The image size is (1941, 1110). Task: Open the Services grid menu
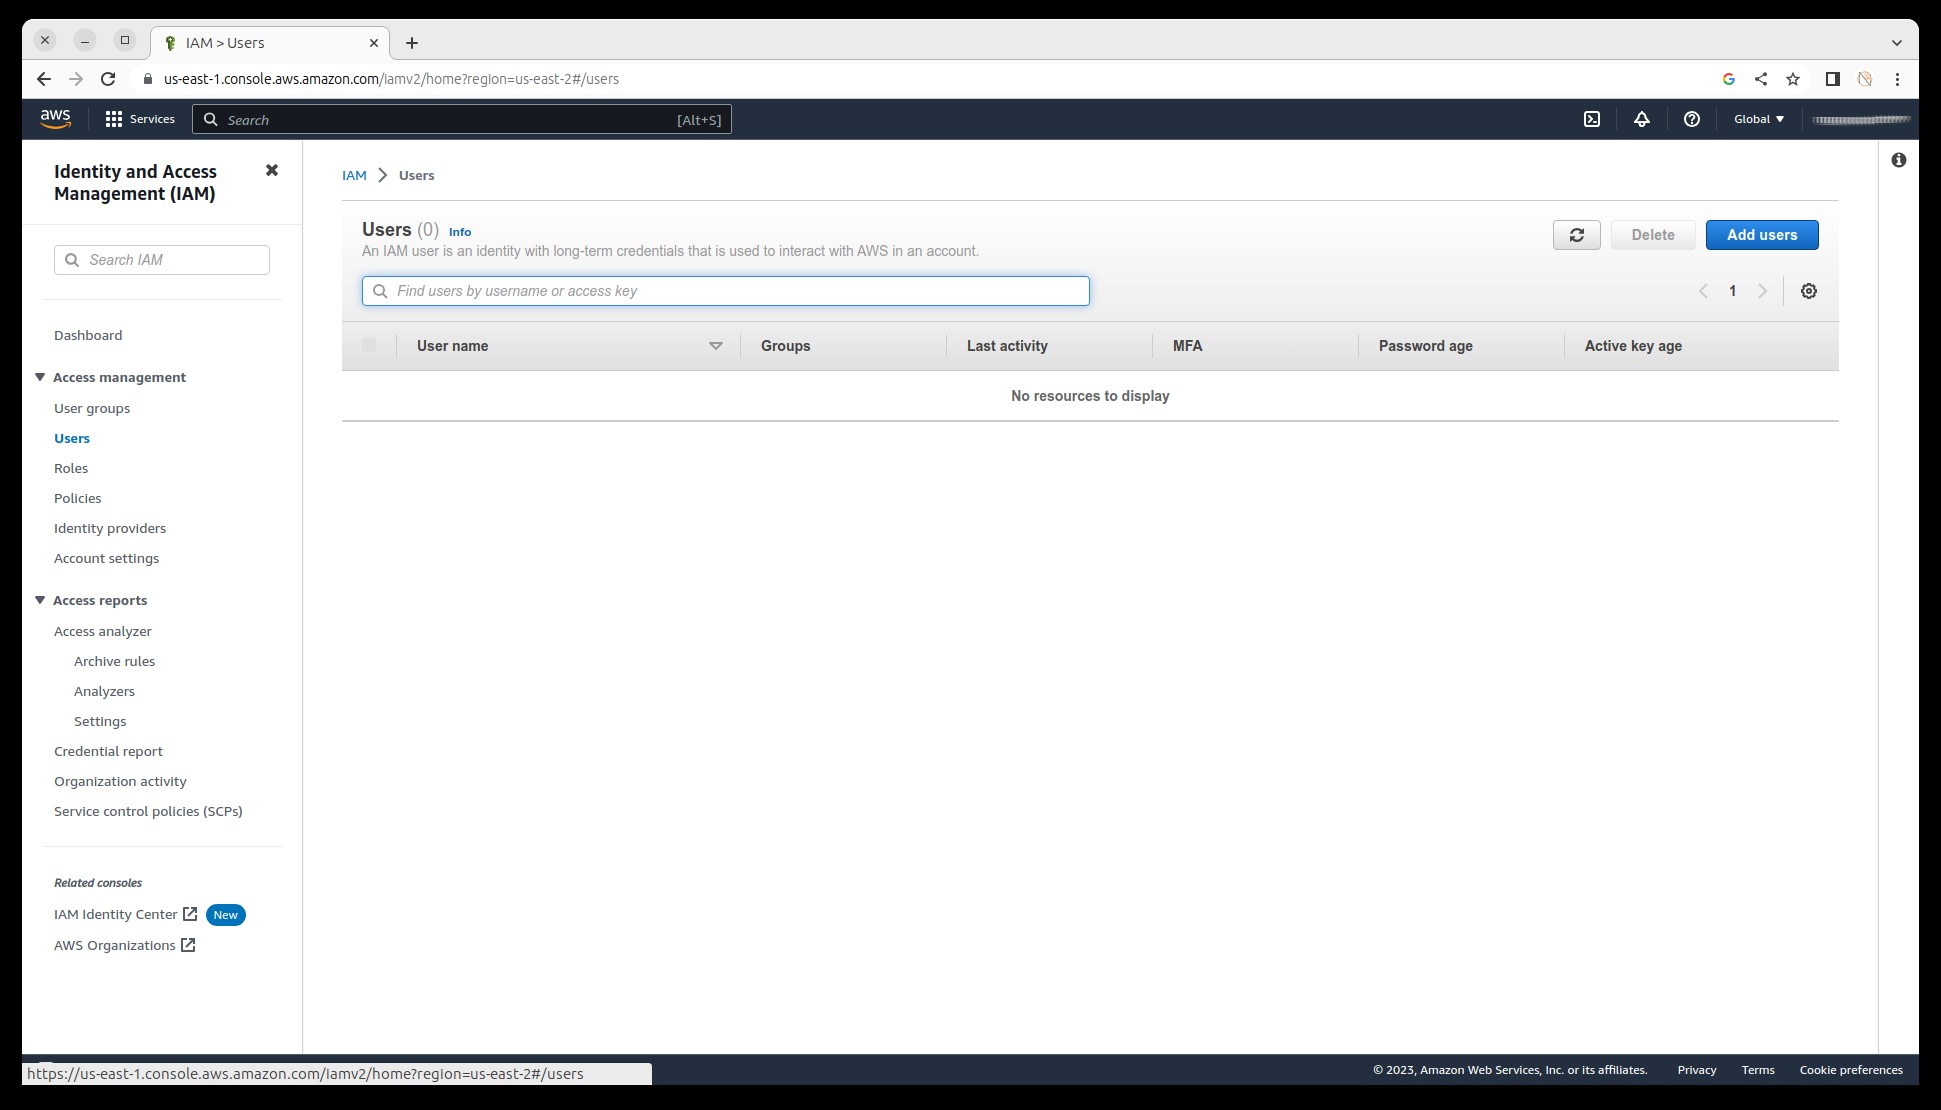(x=140, y=119)
